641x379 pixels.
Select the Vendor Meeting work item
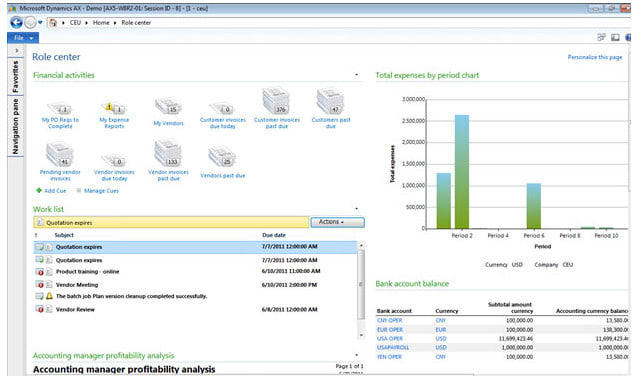coord(77,285)
